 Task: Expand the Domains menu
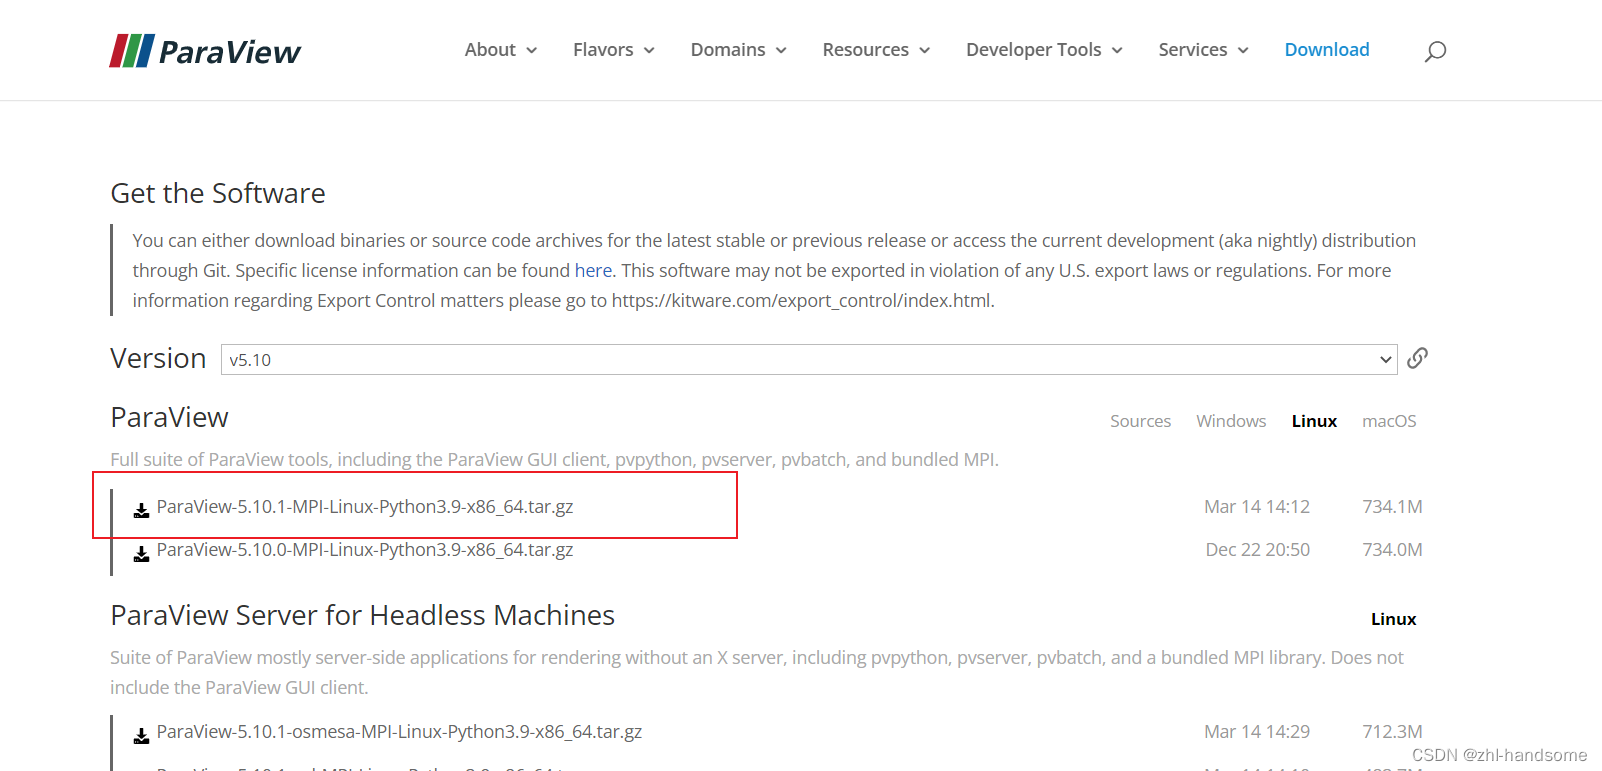739,50
